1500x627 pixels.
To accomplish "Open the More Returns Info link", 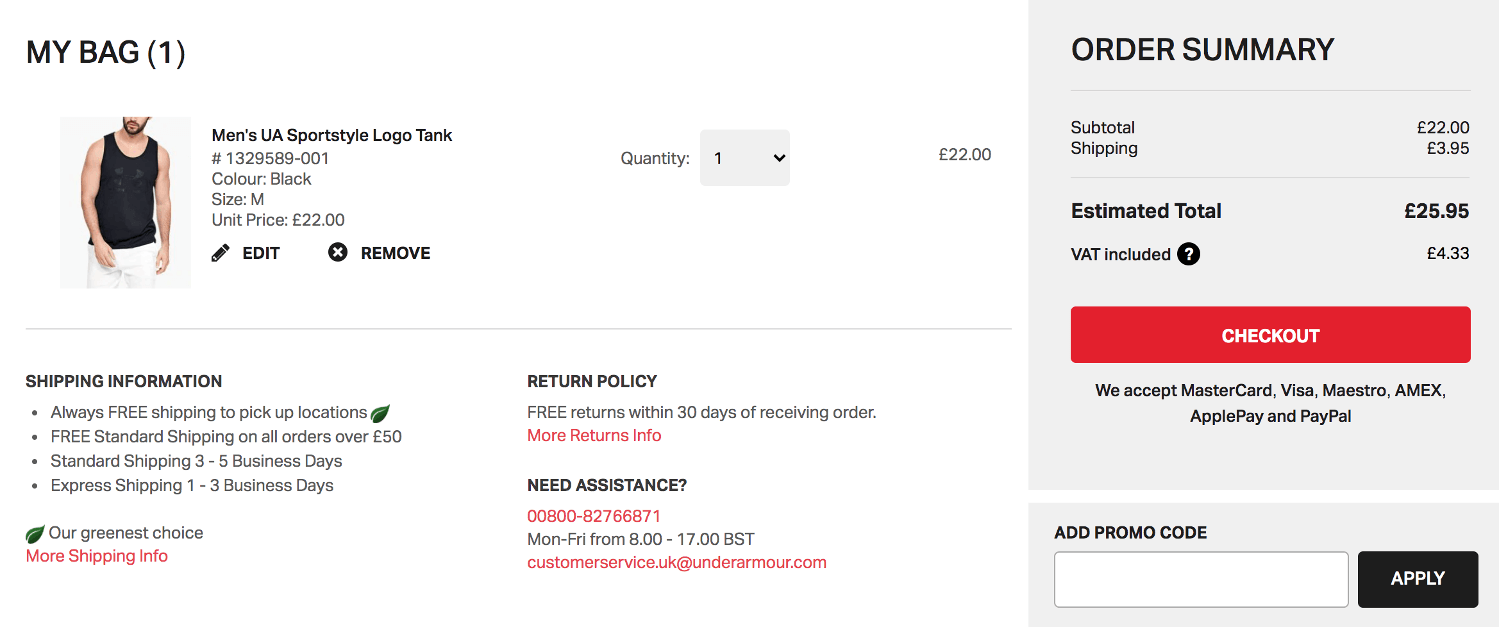I will coord(594,435).
